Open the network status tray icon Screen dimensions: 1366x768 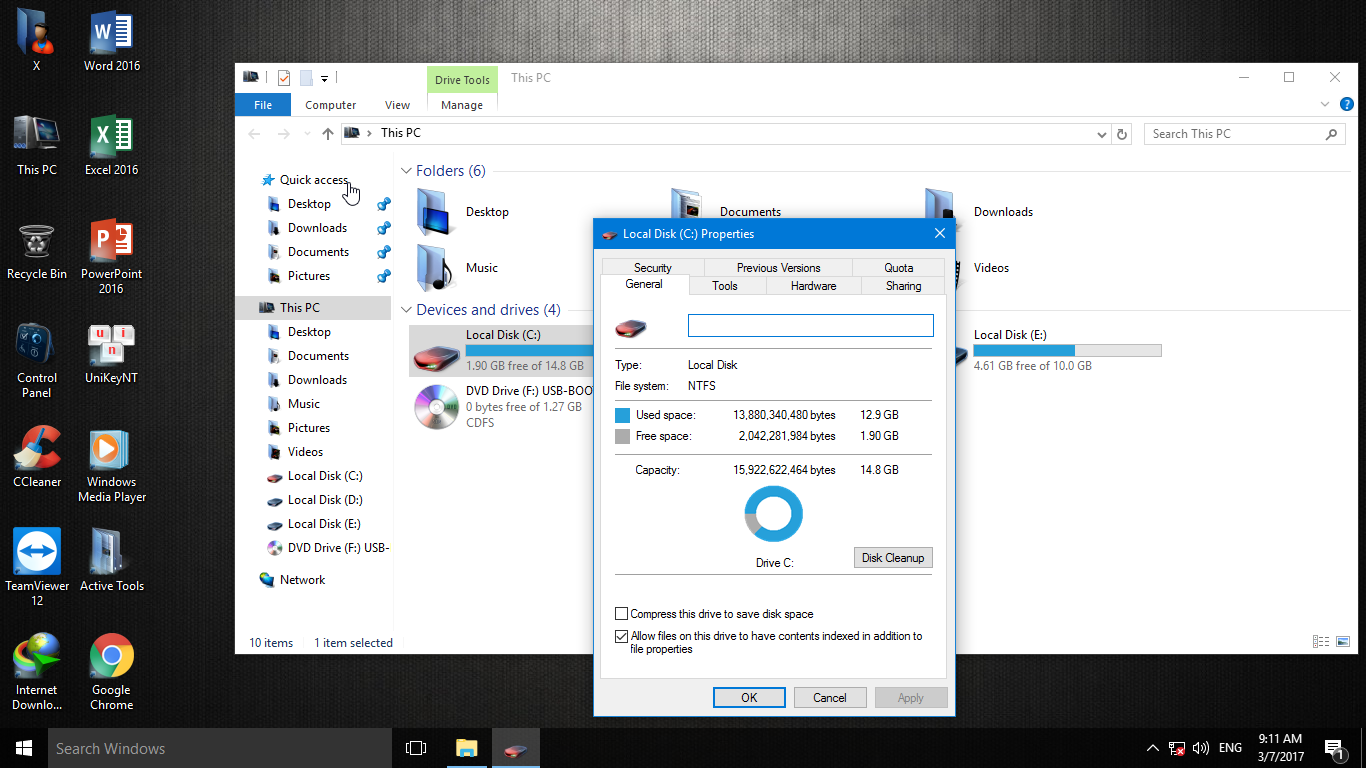(1177, 748)
